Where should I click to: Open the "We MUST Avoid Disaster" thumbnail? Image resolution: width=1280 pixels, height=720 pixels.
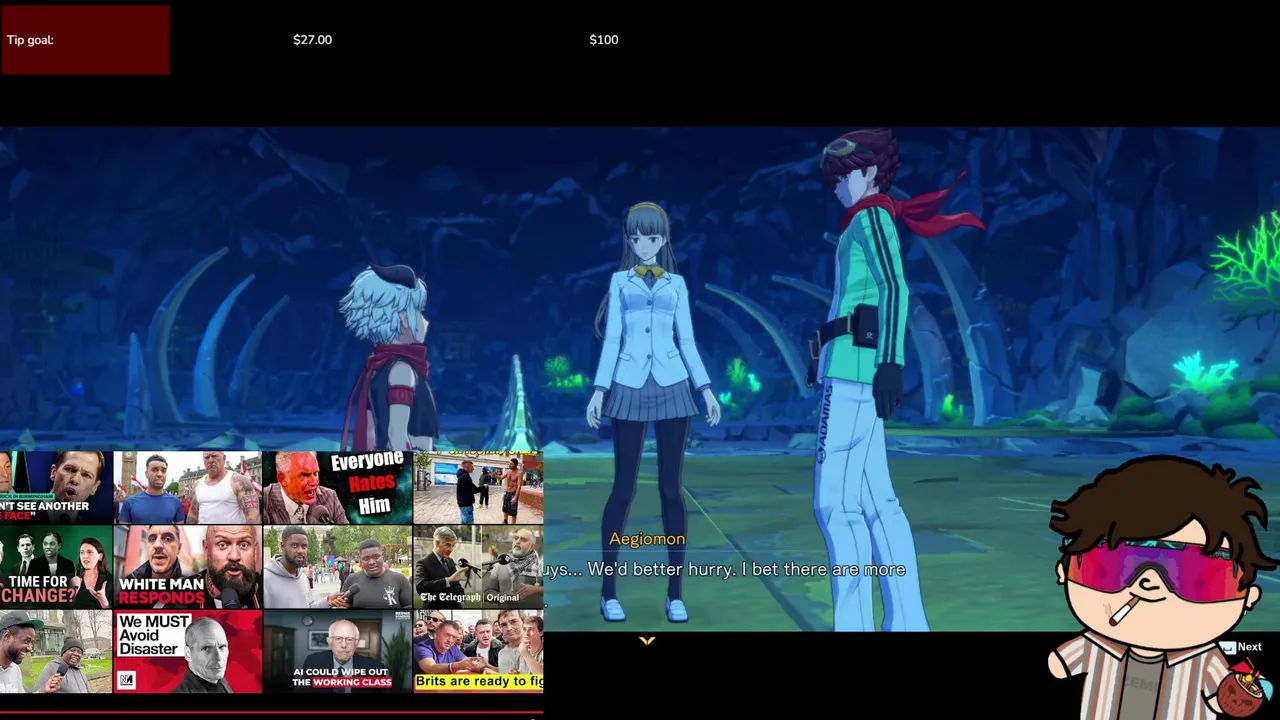187,651
